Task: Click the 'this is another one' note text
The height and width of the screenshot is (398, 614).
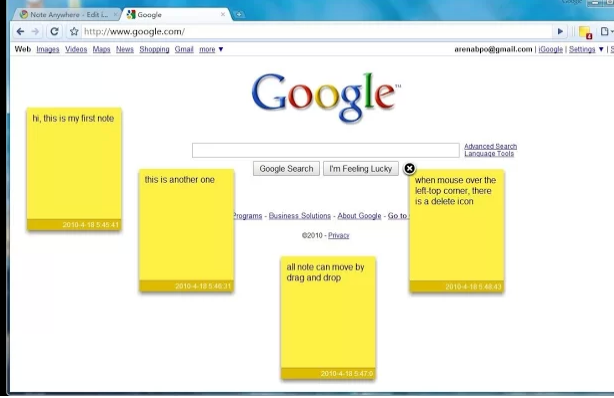Action: [180, 180]
